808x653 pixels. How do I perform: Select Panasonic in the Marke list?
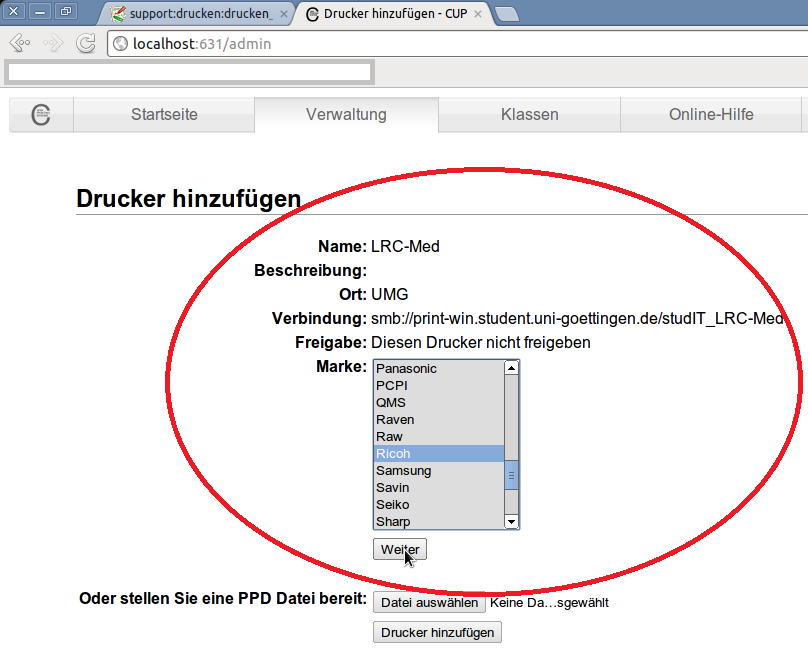coord(439,369)
